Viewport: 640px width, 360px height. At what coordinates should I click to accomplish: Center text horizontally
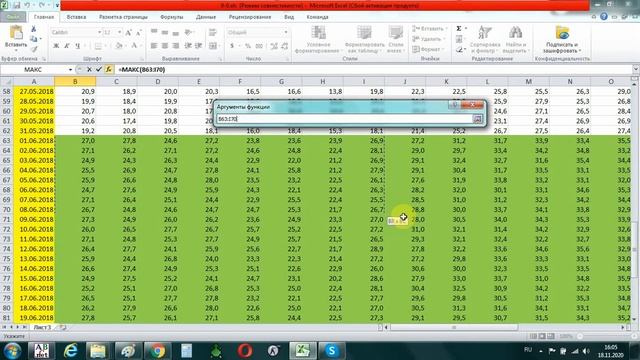tap(165, 46)
